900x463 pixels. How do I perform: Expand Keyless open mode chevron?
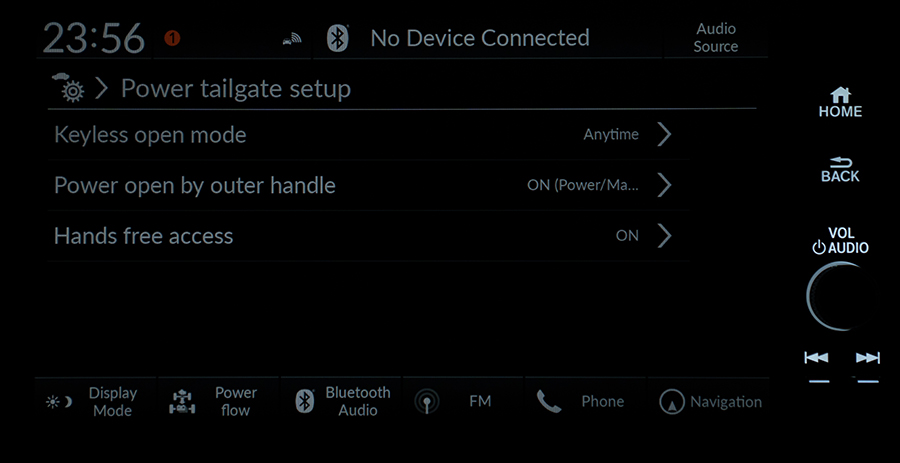click(664, 135)
